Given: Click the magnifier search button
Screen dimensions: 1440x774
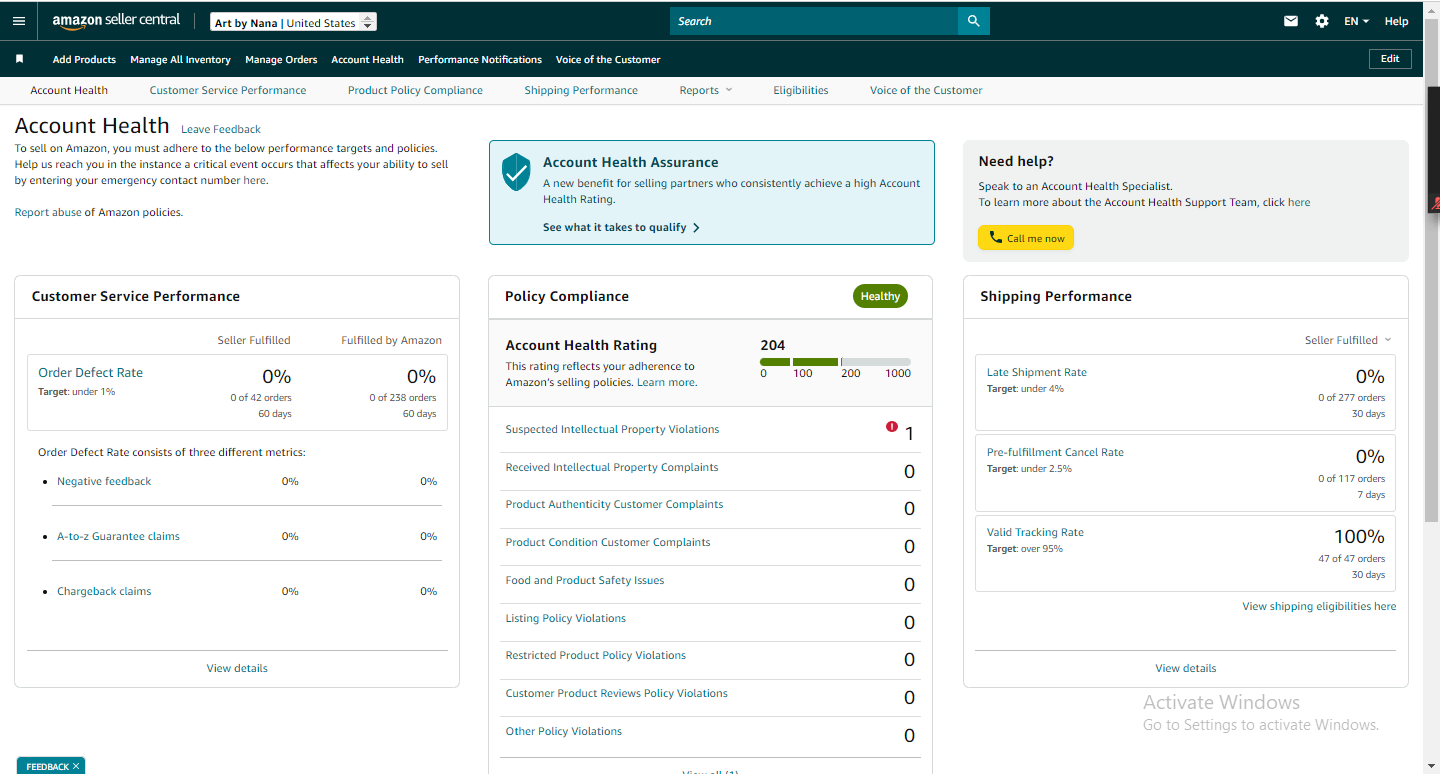Looking at the screenshot, I should (974, 21).
